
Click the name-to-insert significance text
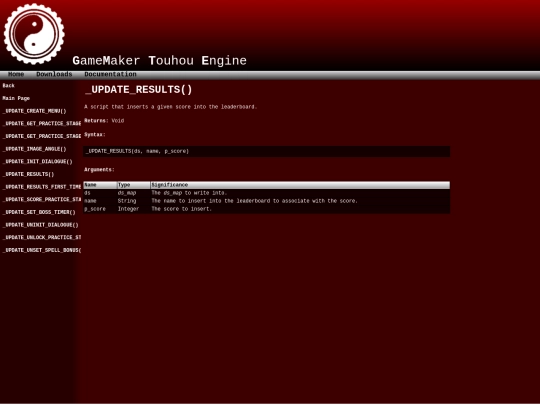click(x=255, y=201)
